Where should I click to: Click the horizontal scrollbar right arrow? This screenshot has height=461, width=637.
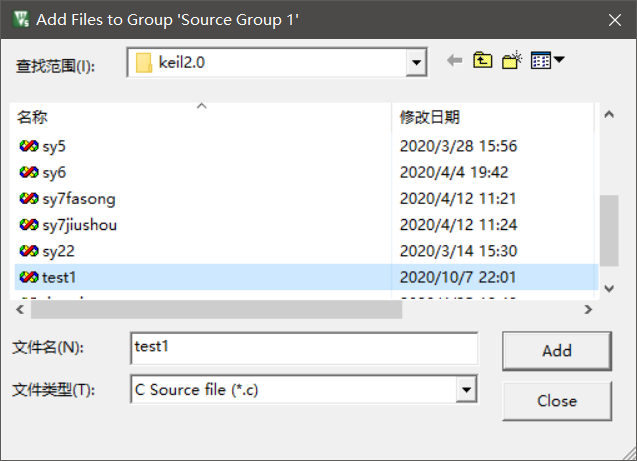pos(588,309)
